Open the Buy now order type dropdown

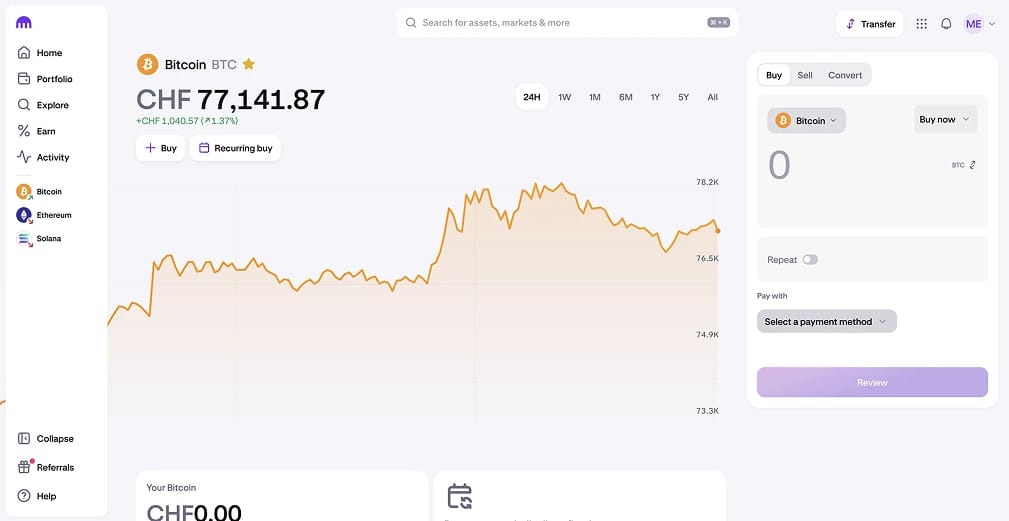945,120
